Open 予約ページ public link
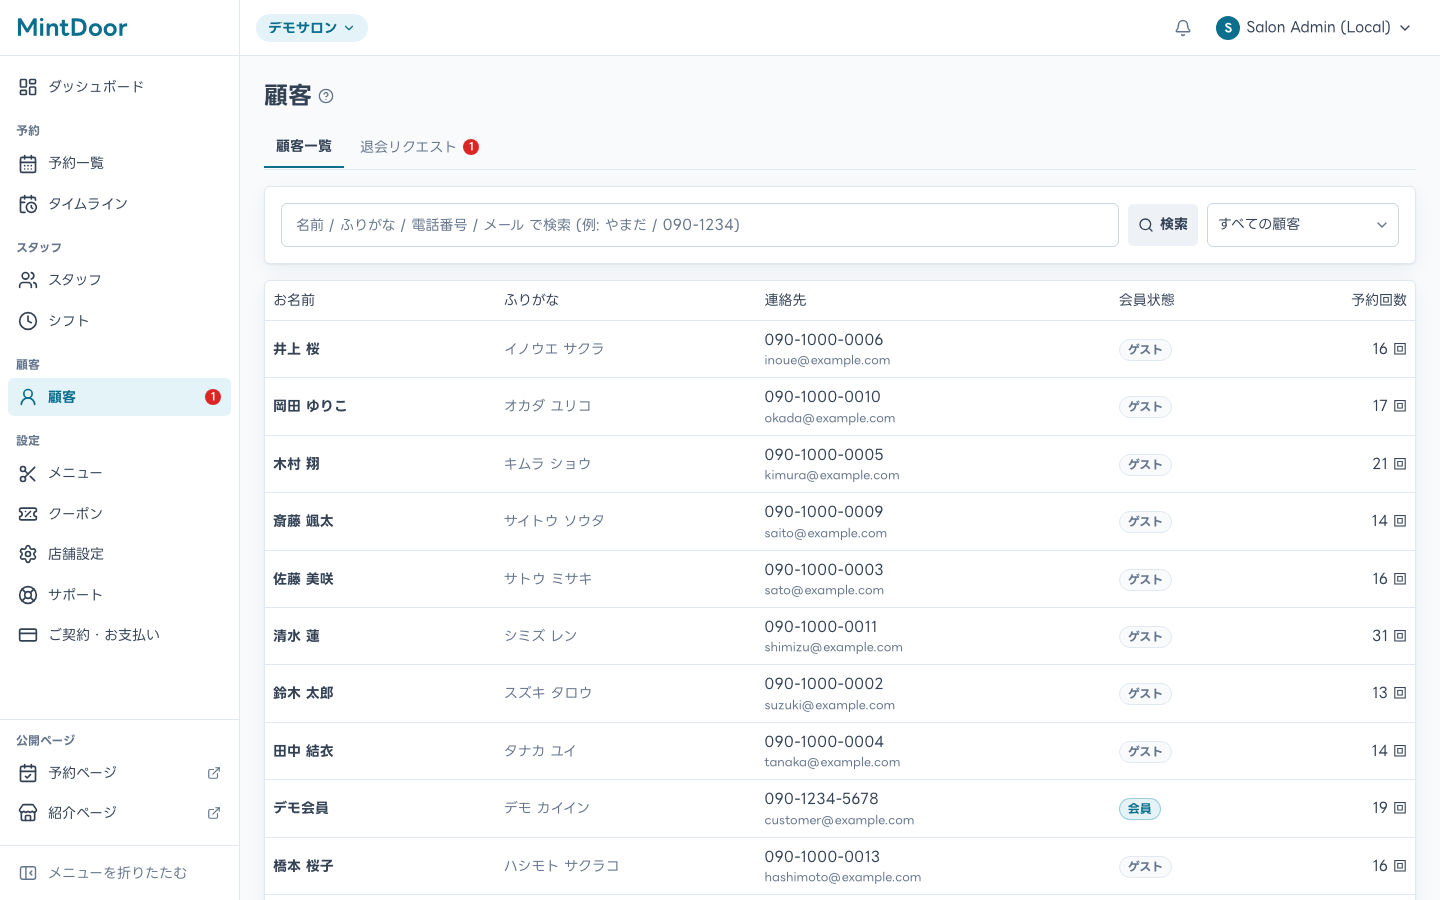 pos(120,773)
